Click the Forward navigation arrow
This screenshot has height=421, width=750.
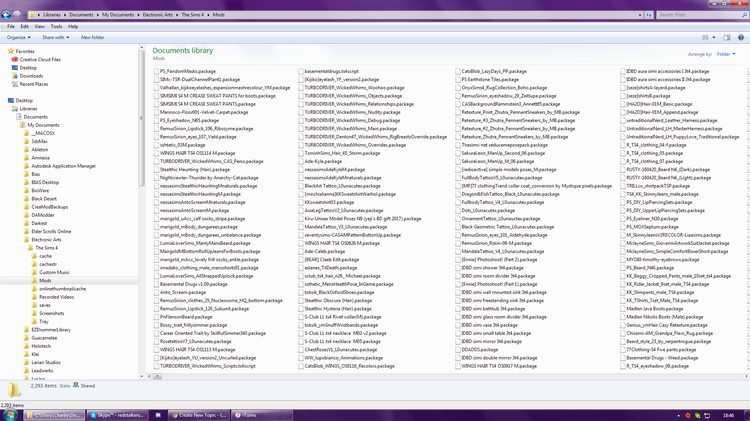[x=17, y=15]
